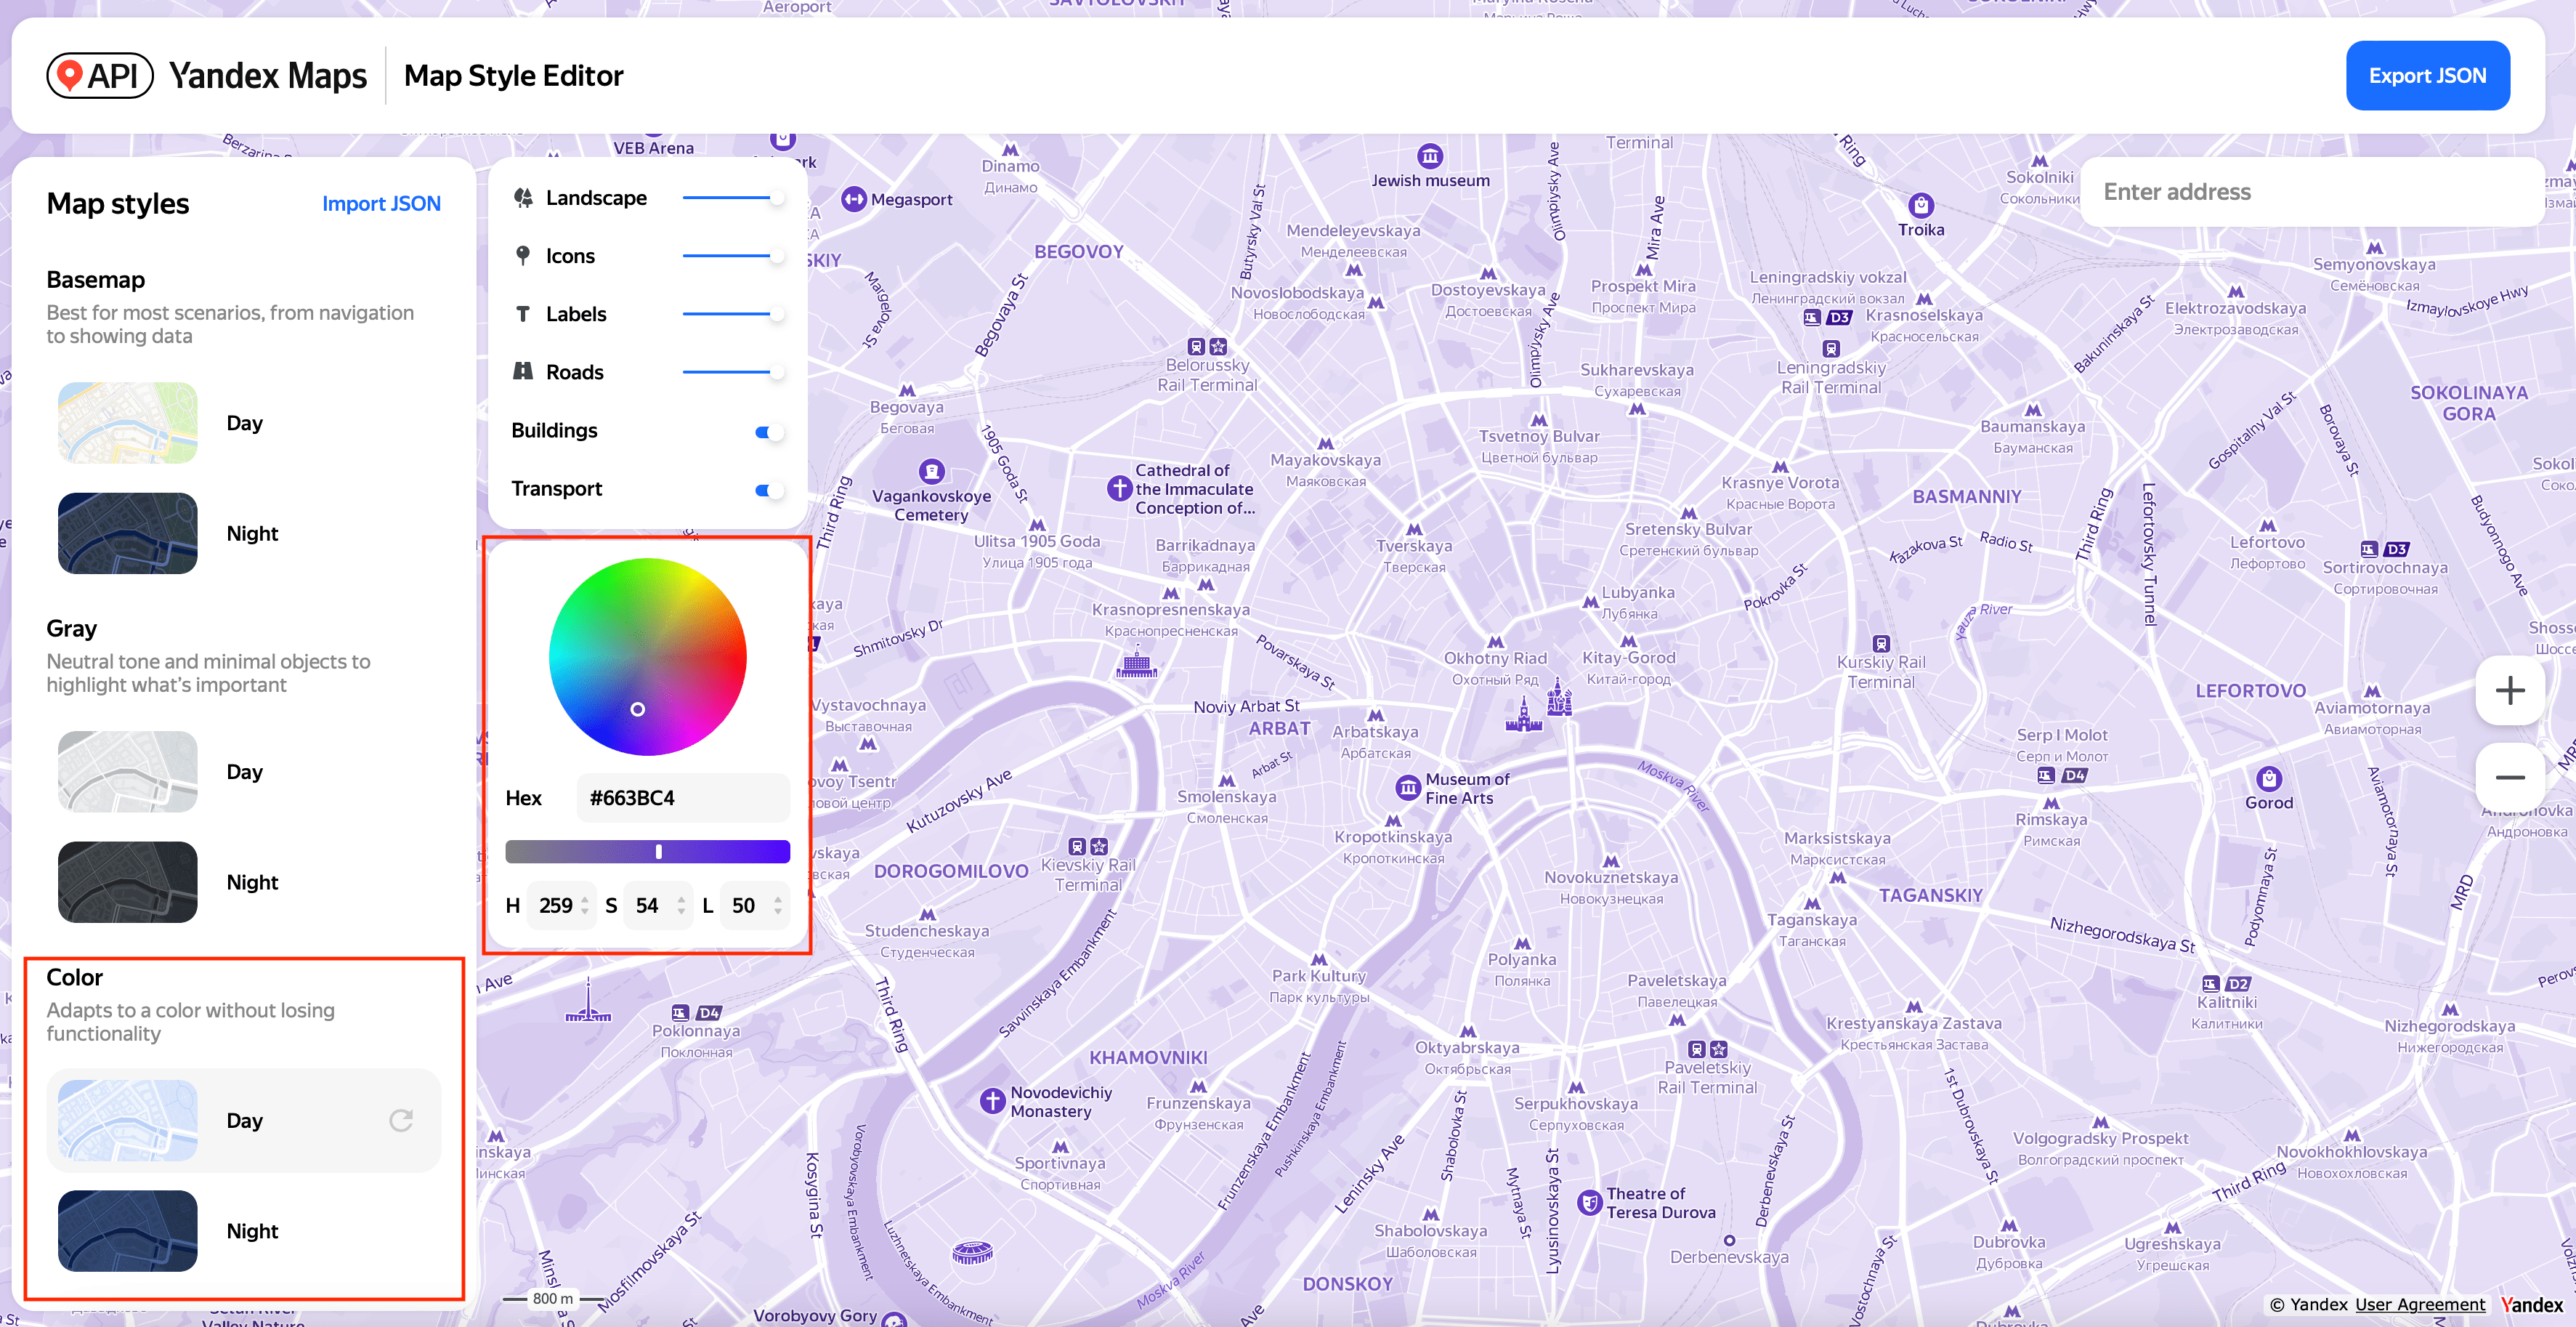Click the Export JSON button
2576x1327 pixels.
(x=2426, y=76)
